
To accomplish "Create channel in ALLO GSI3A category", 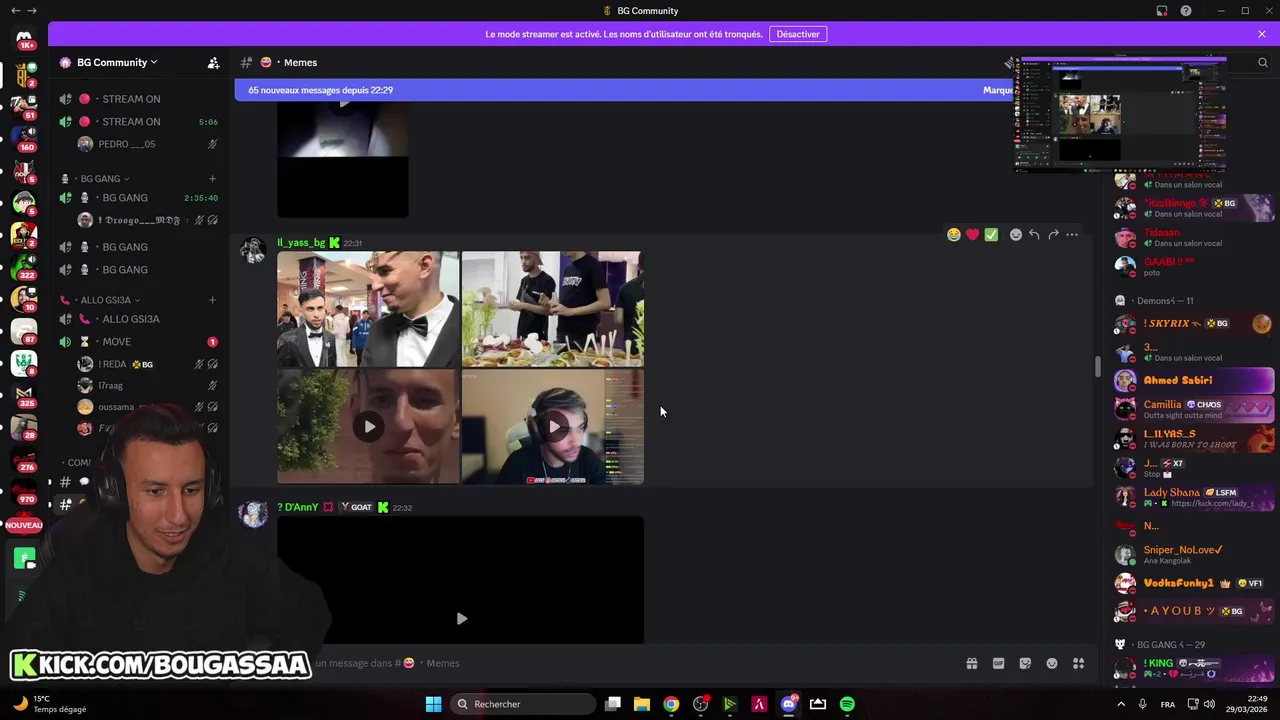I will tap(212, 300).
